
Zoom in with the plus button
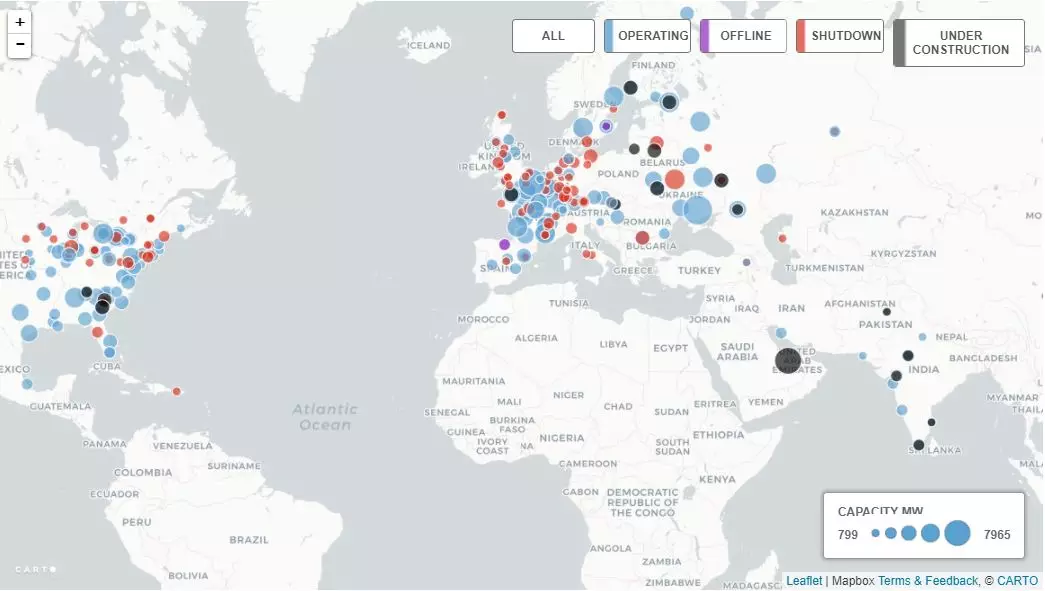pyautogui.click(x=19, y=23)
